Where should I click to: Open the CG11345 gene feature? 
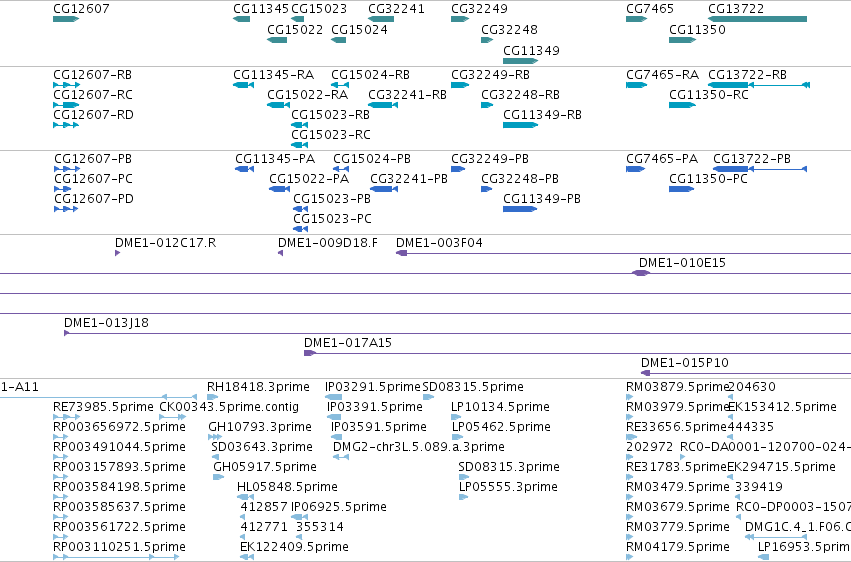261,9
